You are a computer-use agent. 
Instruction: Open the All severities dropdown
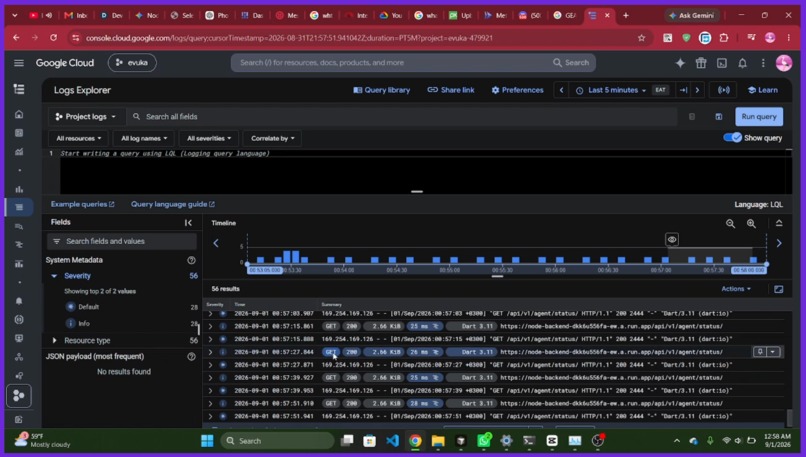pos(209,138)
